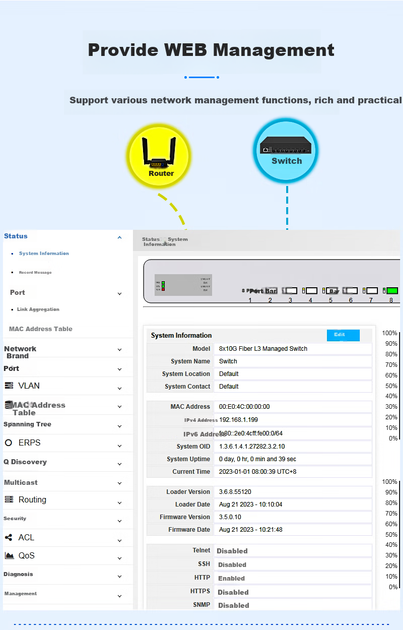403x630 pixels.
Task: Select port 3 on switch panel
Action: tap(290, 290)
